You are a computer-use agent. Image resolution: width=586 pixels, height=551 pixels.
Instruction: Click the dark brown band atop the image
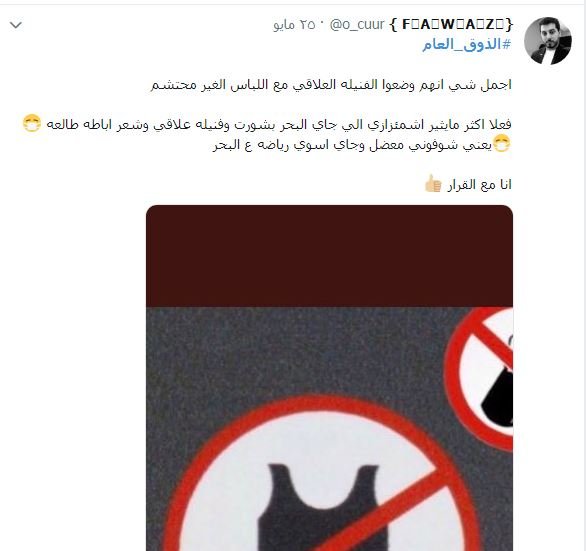pyautogui.click(x=329, y=256)
